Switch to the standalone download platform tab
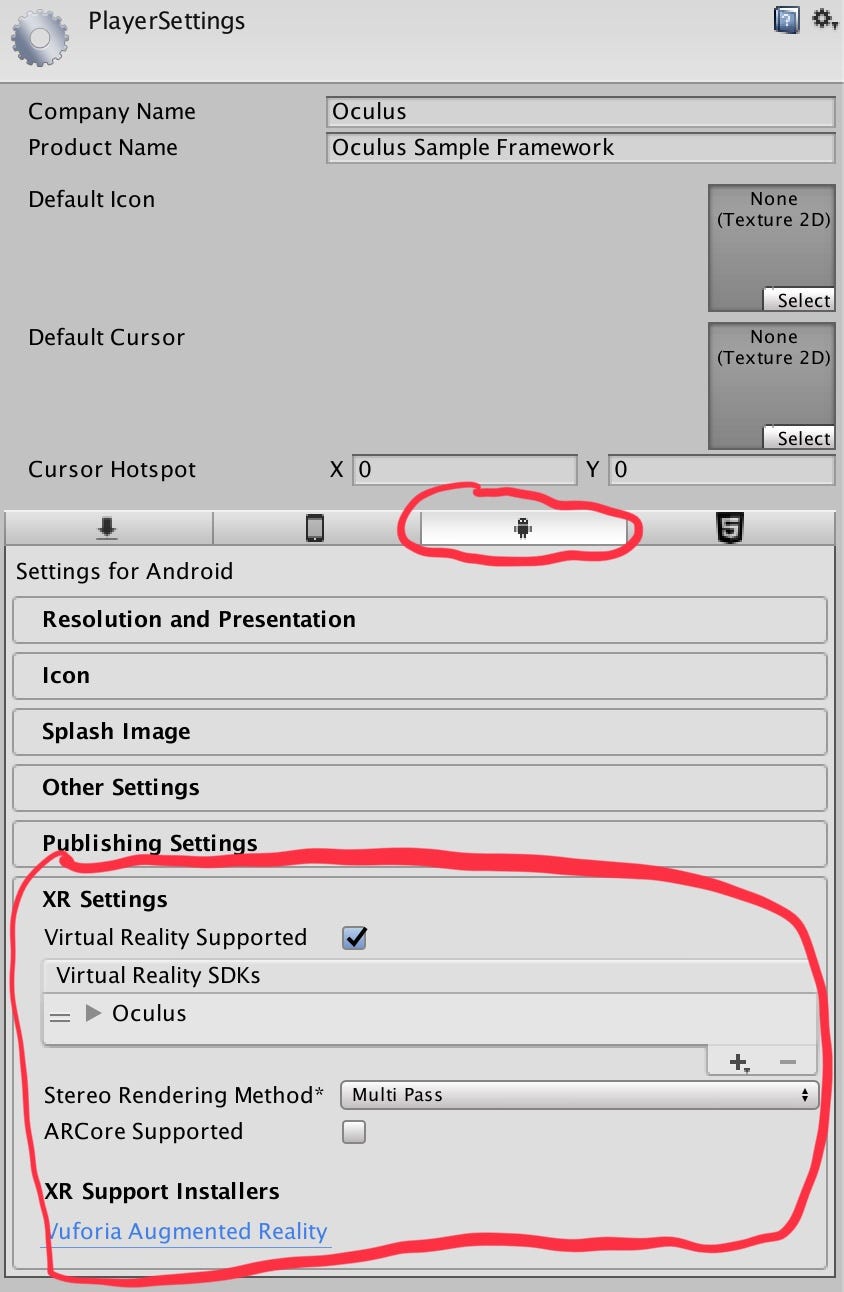Screen dimensions: 844x1292 [108, 528]
